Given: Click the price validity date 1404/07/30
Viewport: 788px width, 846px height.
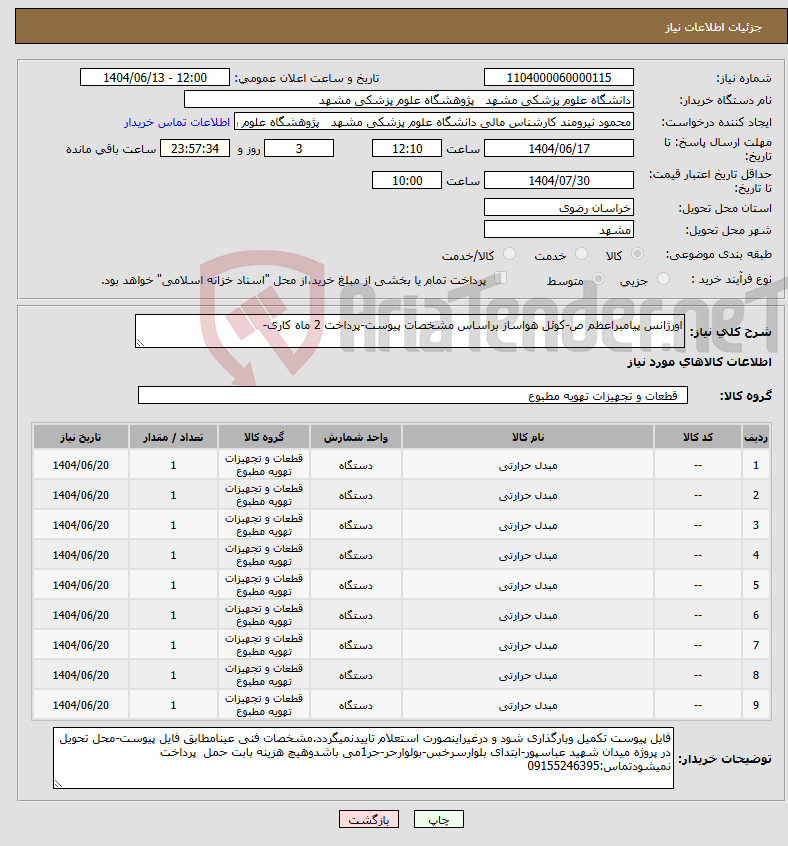Looking at the screenshot, I should click(x=559, y=180).
